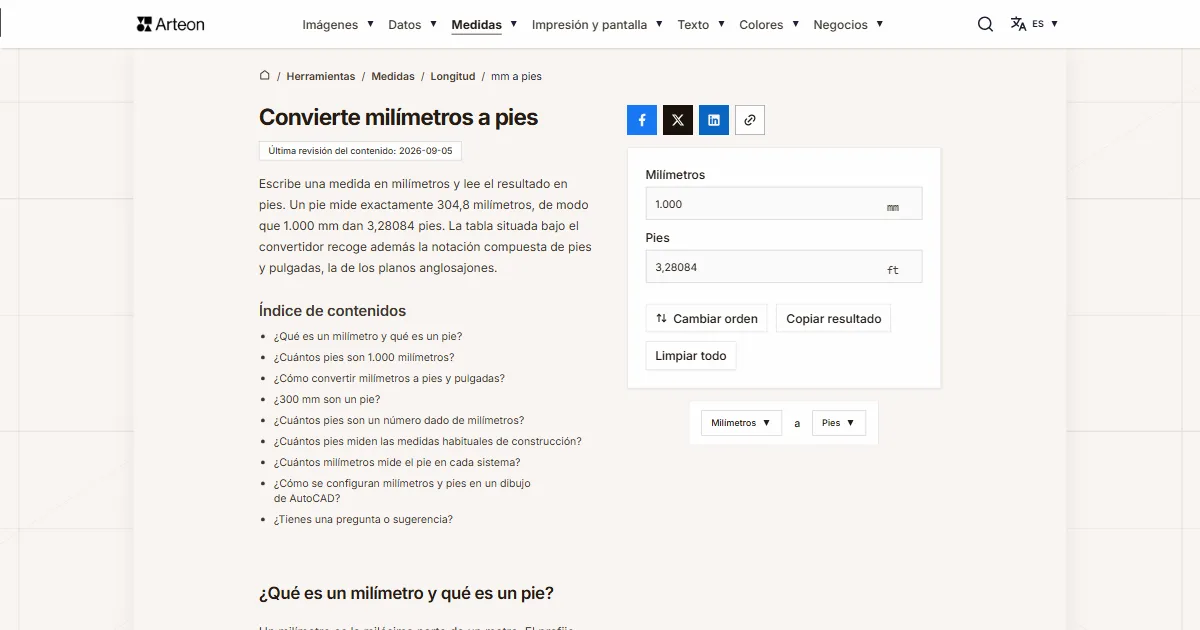This screenshot has width=1200, height=630.
Task: Open the language translate icon
Action: (x=1018, y=24)
